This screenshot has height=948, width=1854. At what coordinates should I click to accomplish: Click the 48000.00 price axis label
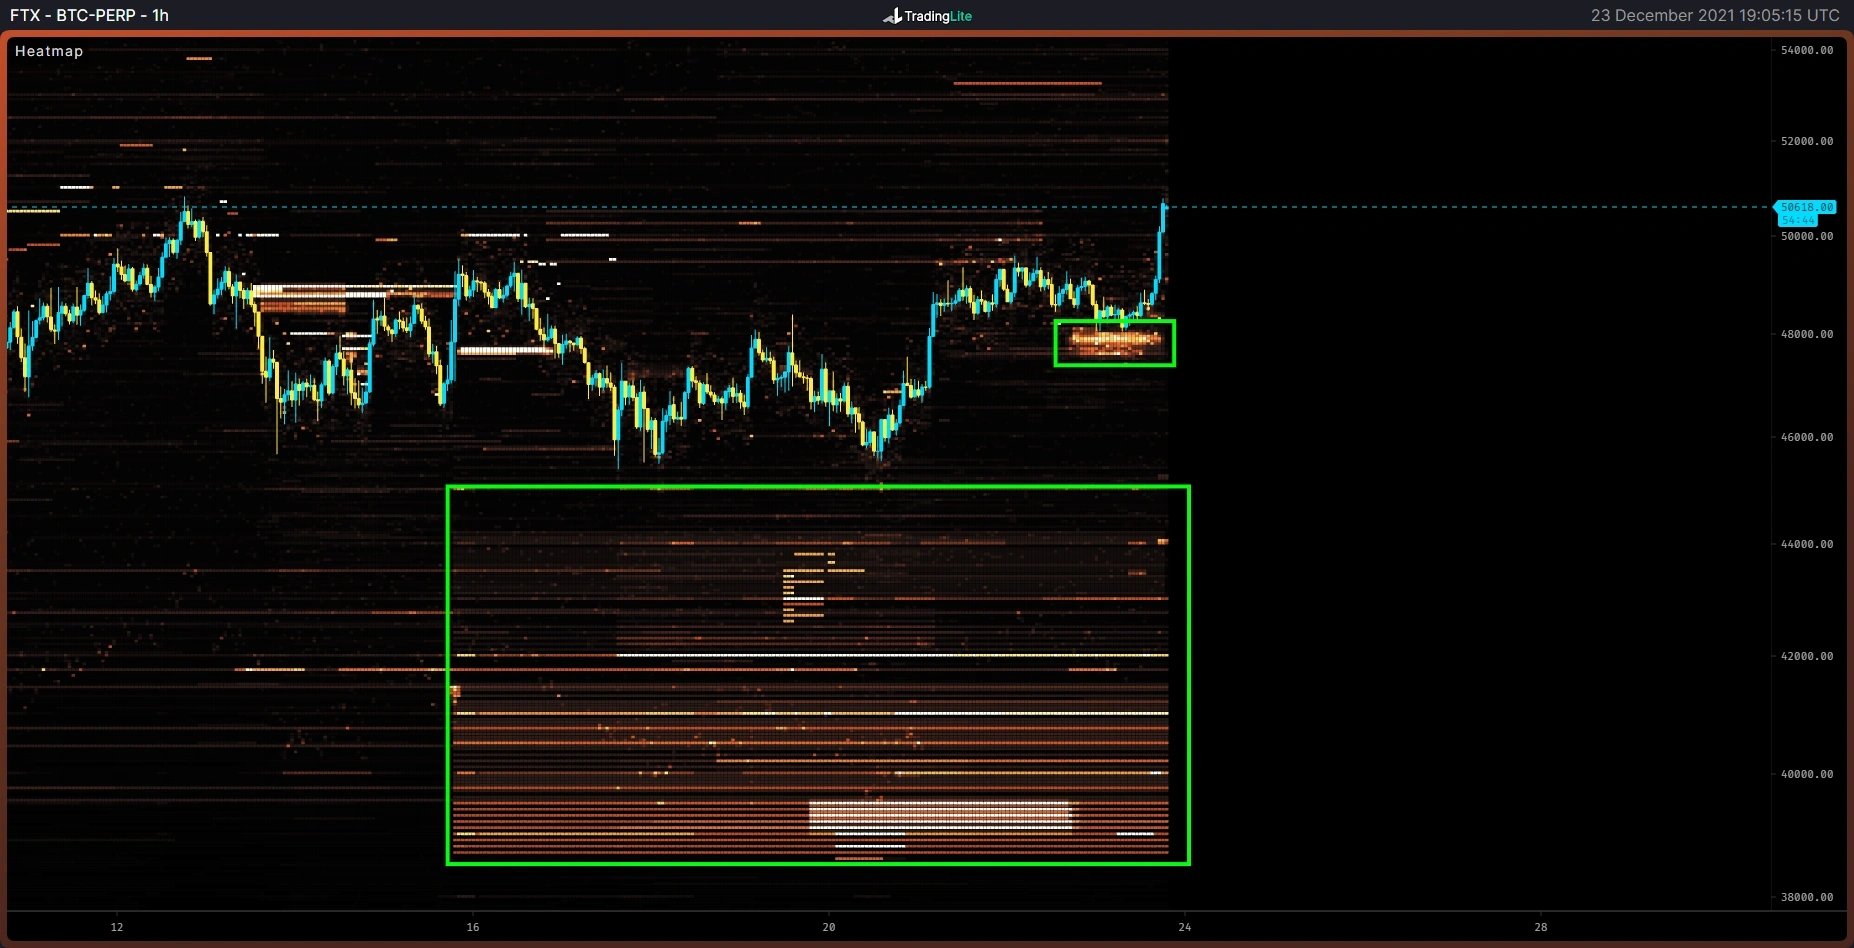[x=1806, y=334]
